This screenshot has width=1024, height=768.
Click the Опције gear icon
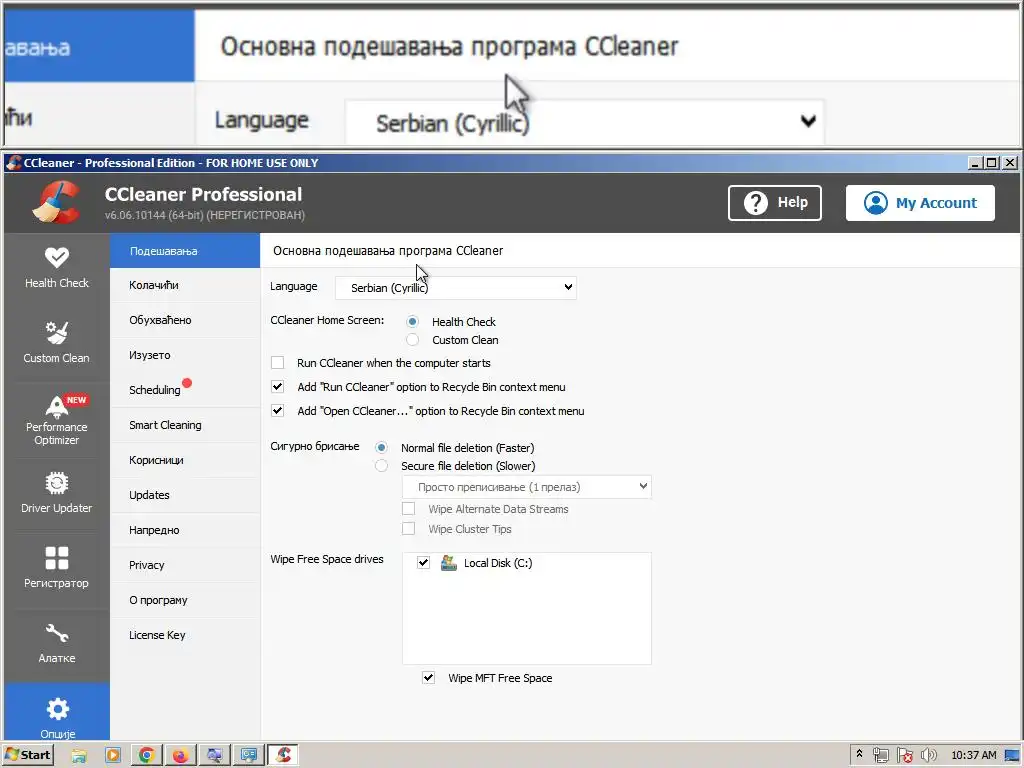point(57,709)
